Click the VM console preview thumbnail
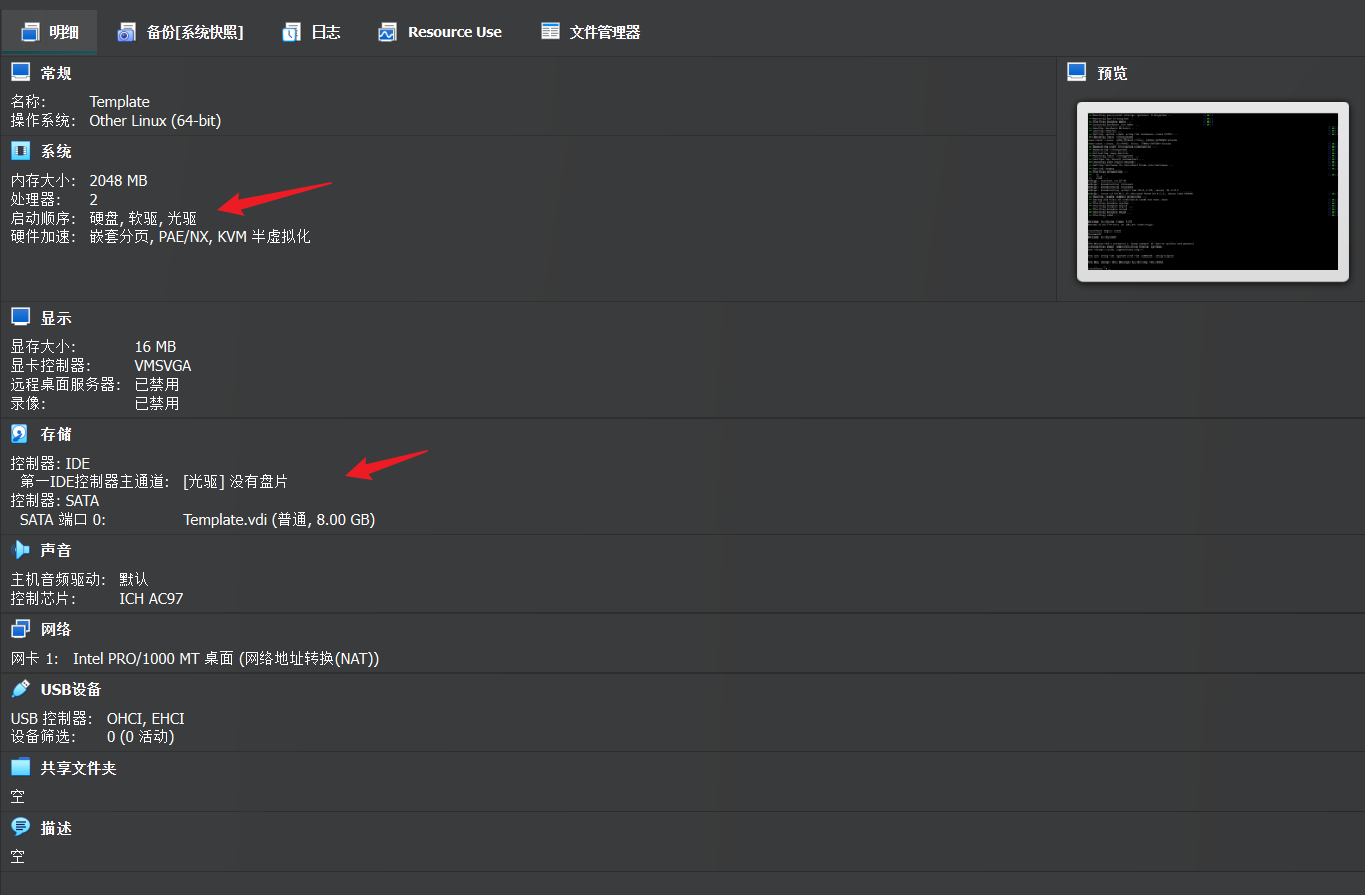Viewport: 1365px width, 895px height. click(1211, 192)
